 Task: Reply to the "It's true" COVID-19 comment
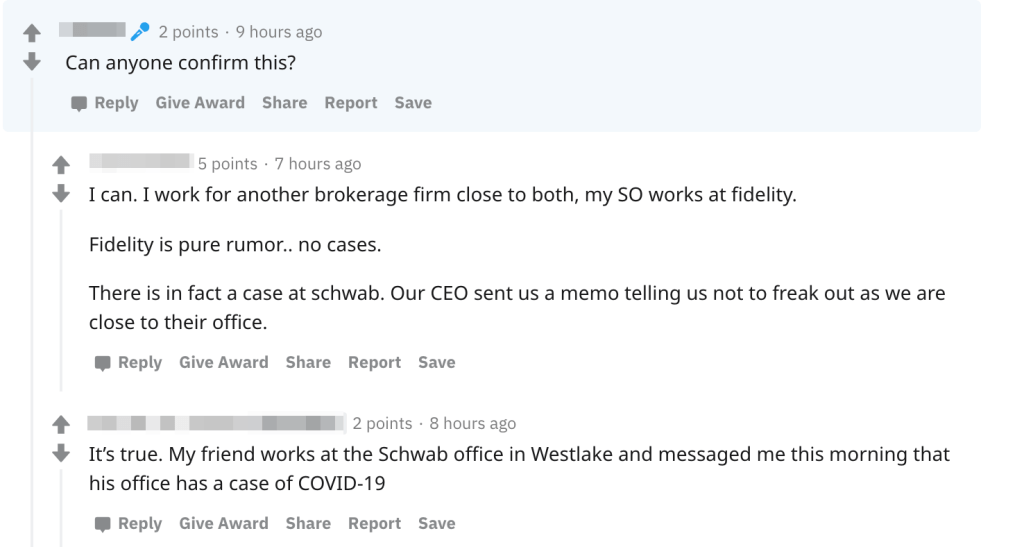click(128, 524)
